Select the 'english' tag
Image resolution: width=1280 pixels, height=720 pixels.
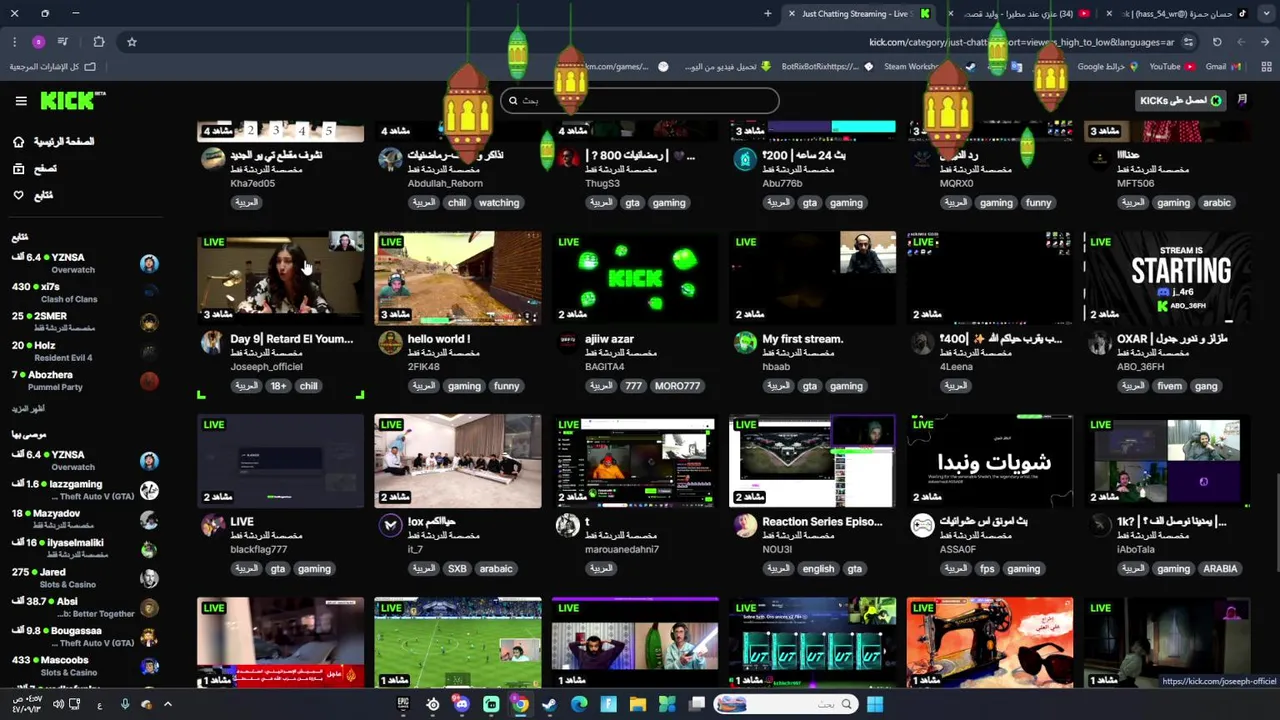[818, 569]
